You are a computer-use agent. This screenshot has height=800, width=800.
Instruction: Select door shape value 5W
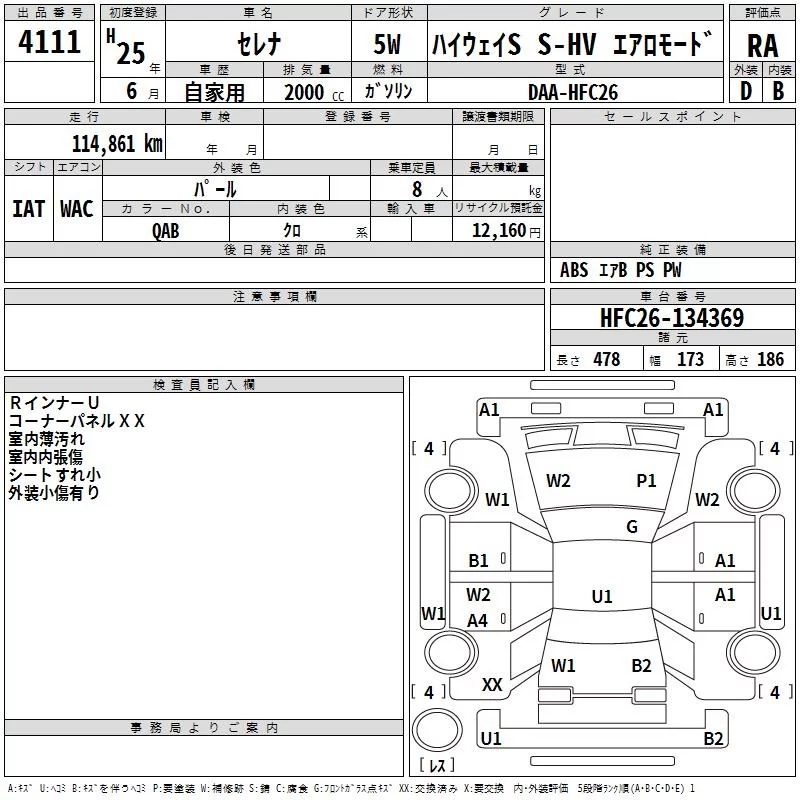[387, 44]
